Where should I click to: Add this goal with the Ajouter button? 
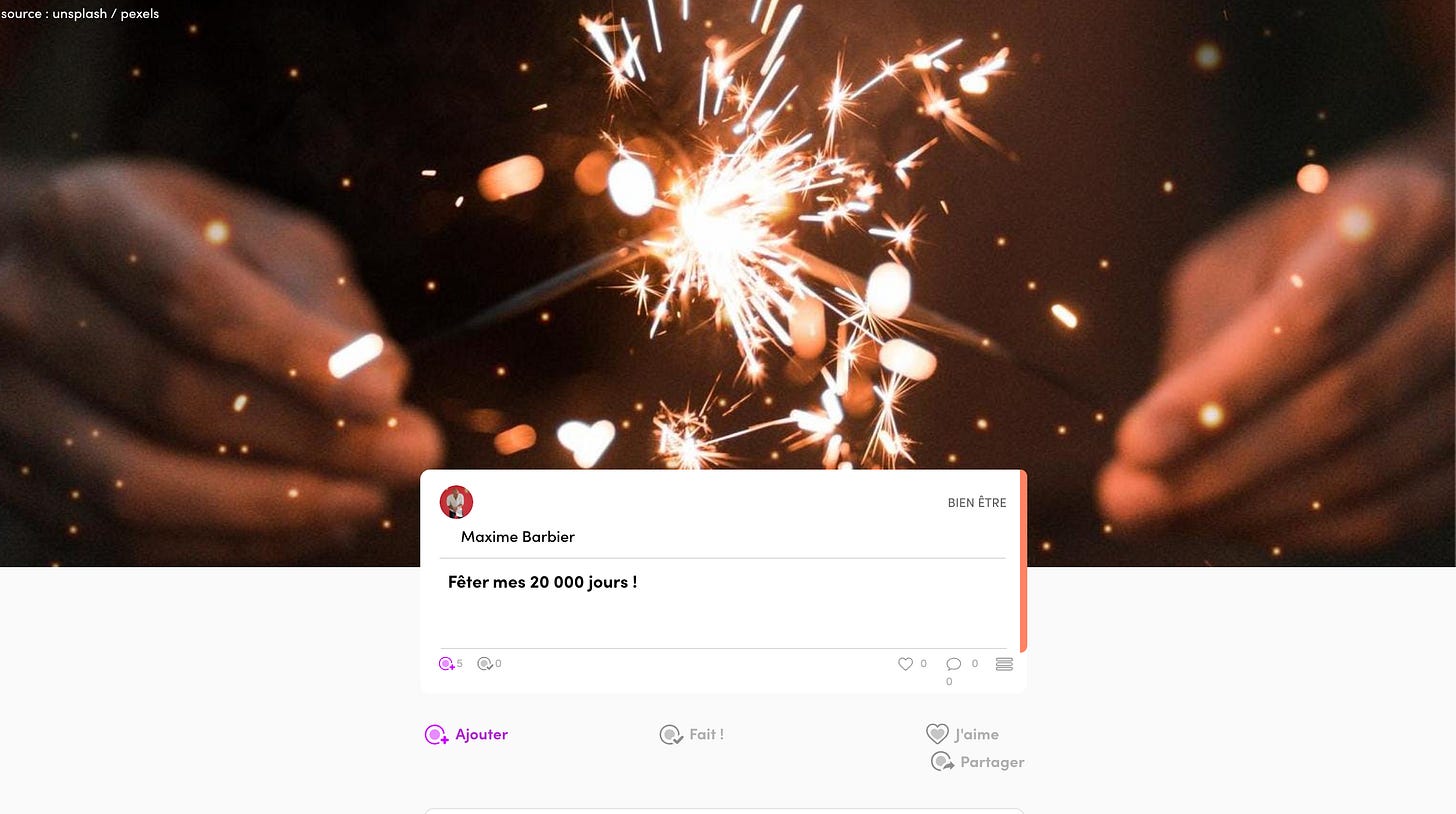tap(466, 735)
